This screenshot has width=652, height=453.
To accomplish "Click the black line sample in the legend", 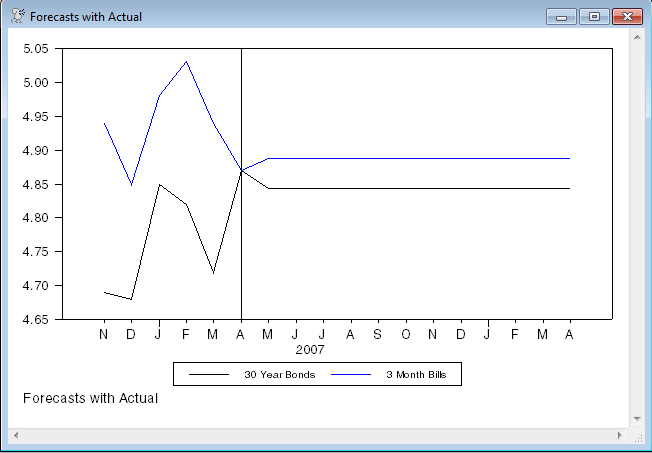I will 209,375.
